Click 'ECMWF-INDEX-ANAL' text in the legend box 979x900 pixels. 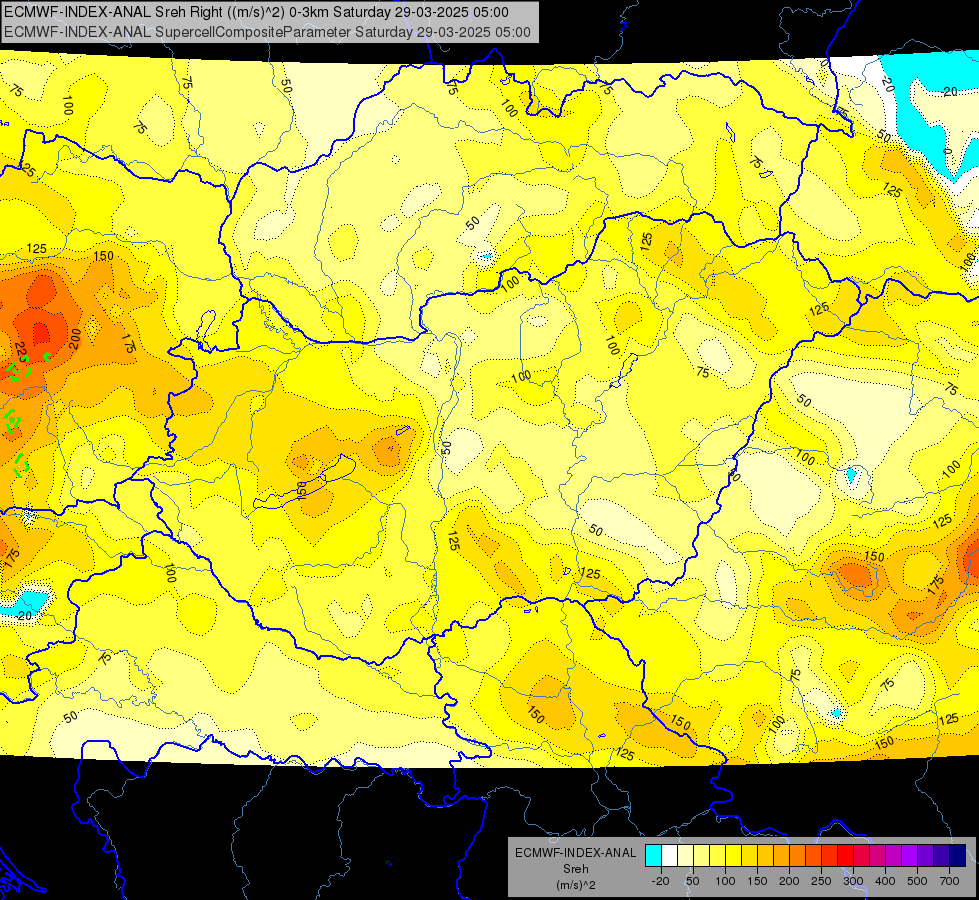point(575,853)
